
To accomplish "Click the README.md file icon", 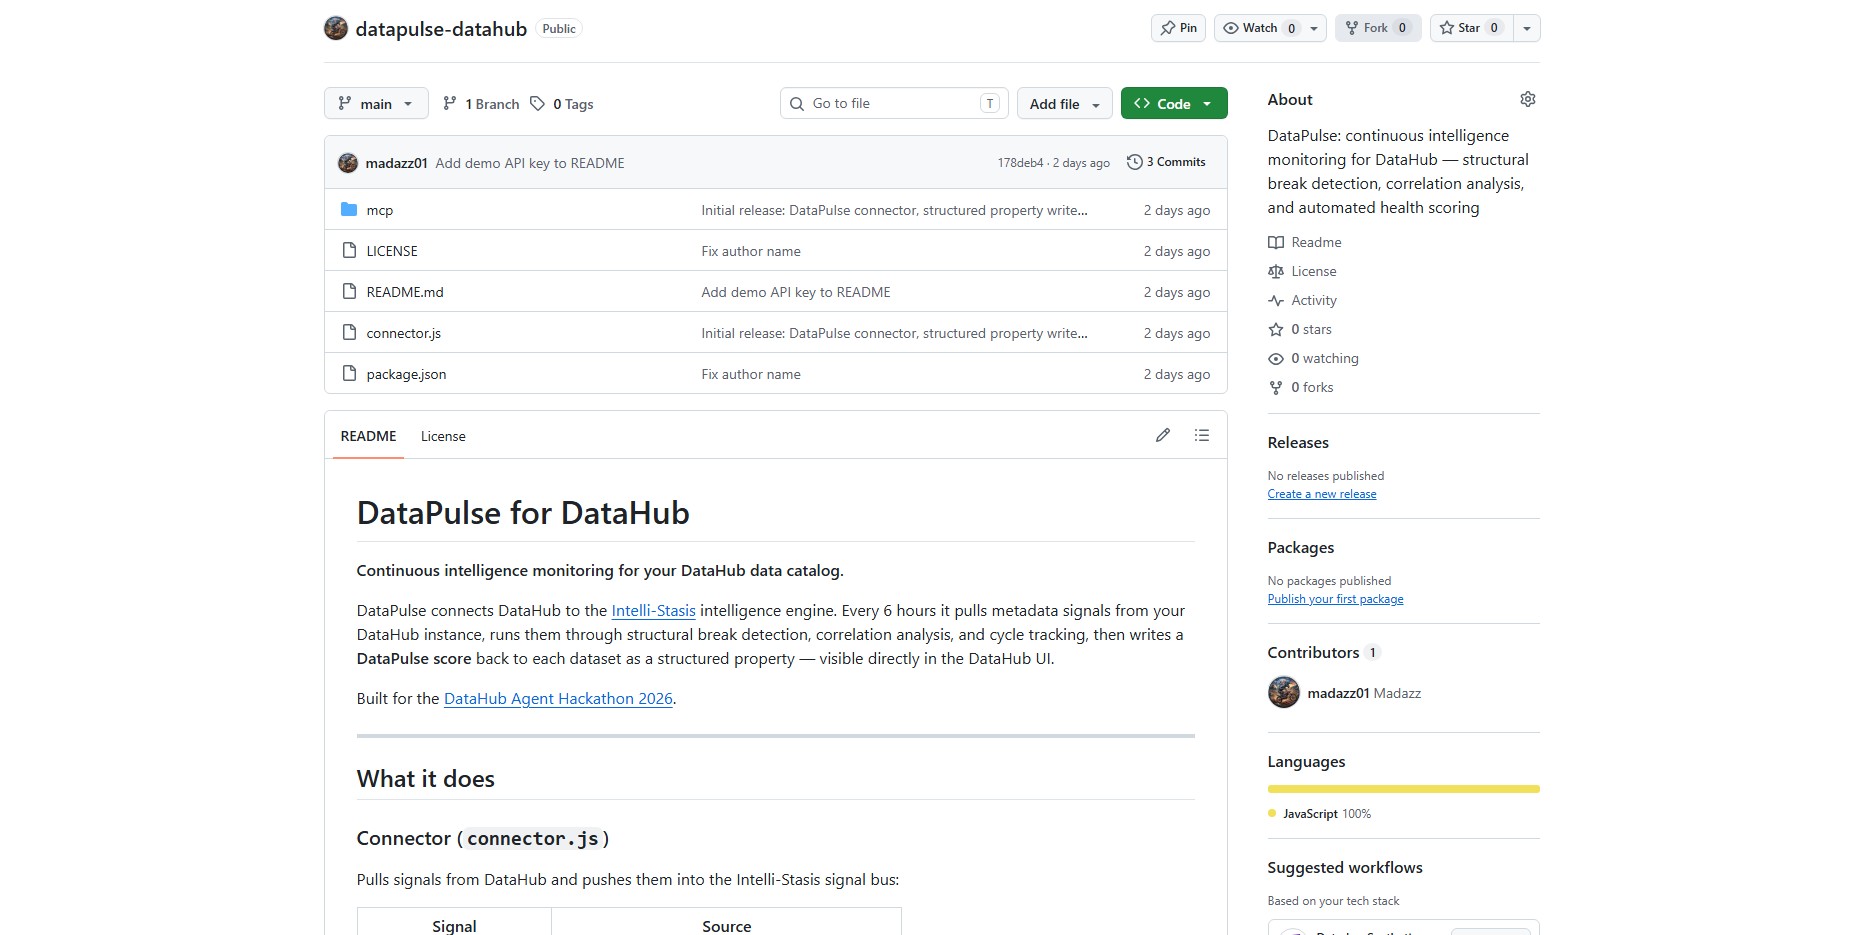I will (x=349, y=291).
